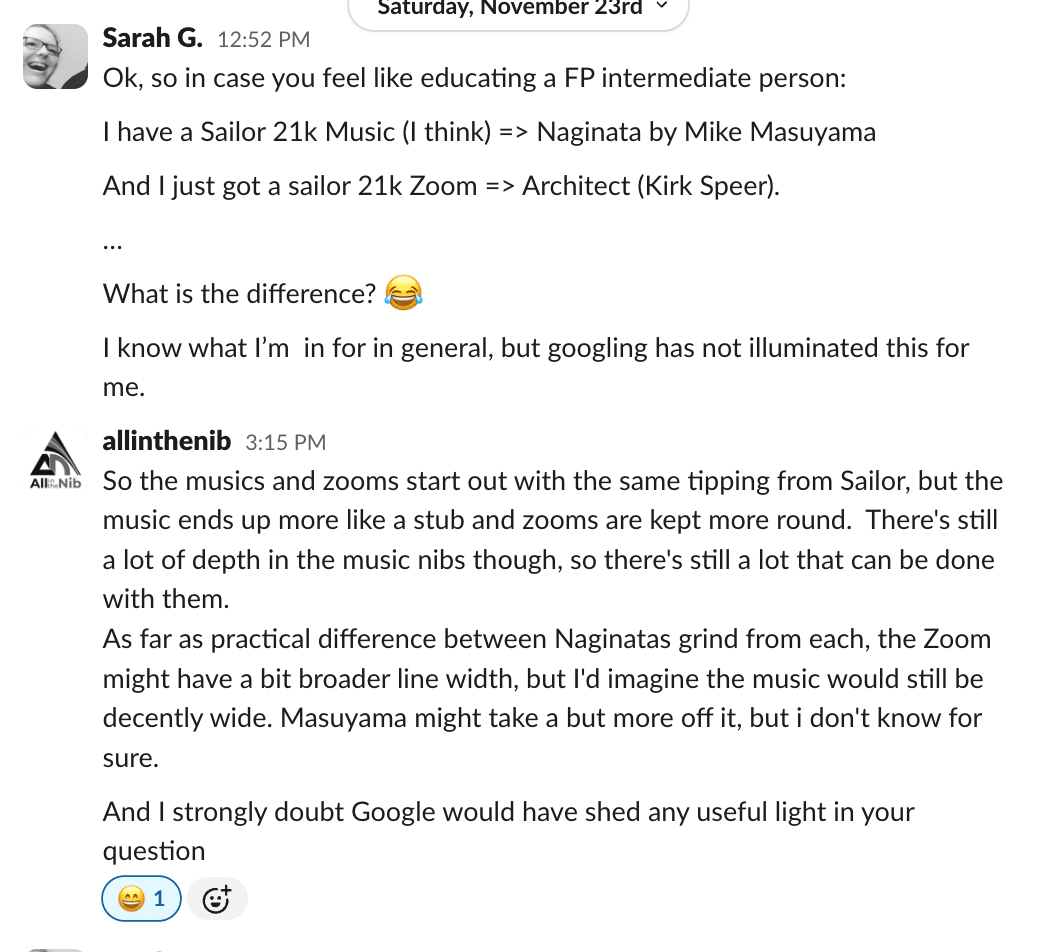Open the Saturday, November 23rd date dropdown
This screenshot has width=1040, height=952.
point(518,9)
